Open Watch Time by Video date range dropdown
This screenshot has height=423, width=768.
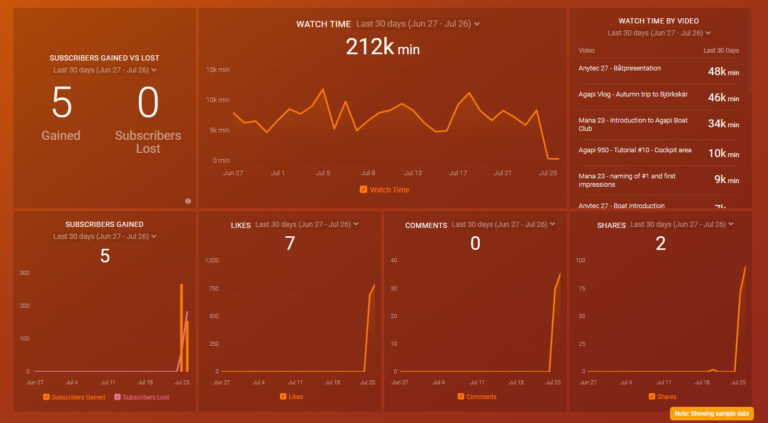pos(659,33)
